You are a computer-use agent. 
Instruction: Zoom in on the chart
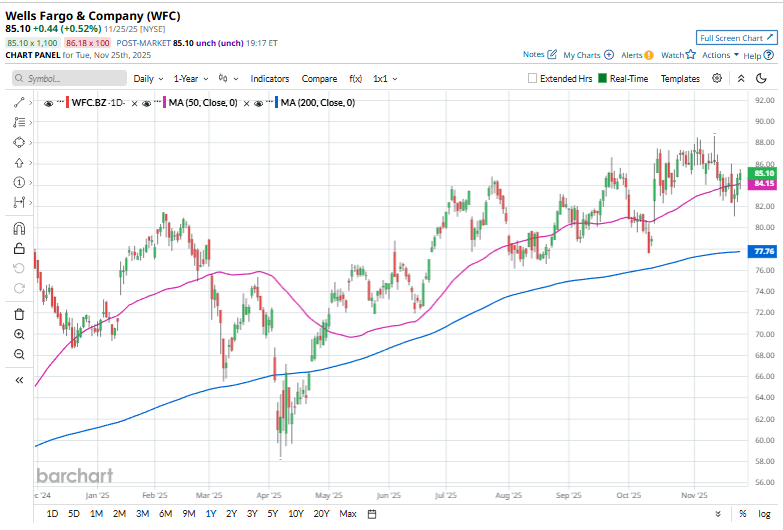[x=19, y=334]
